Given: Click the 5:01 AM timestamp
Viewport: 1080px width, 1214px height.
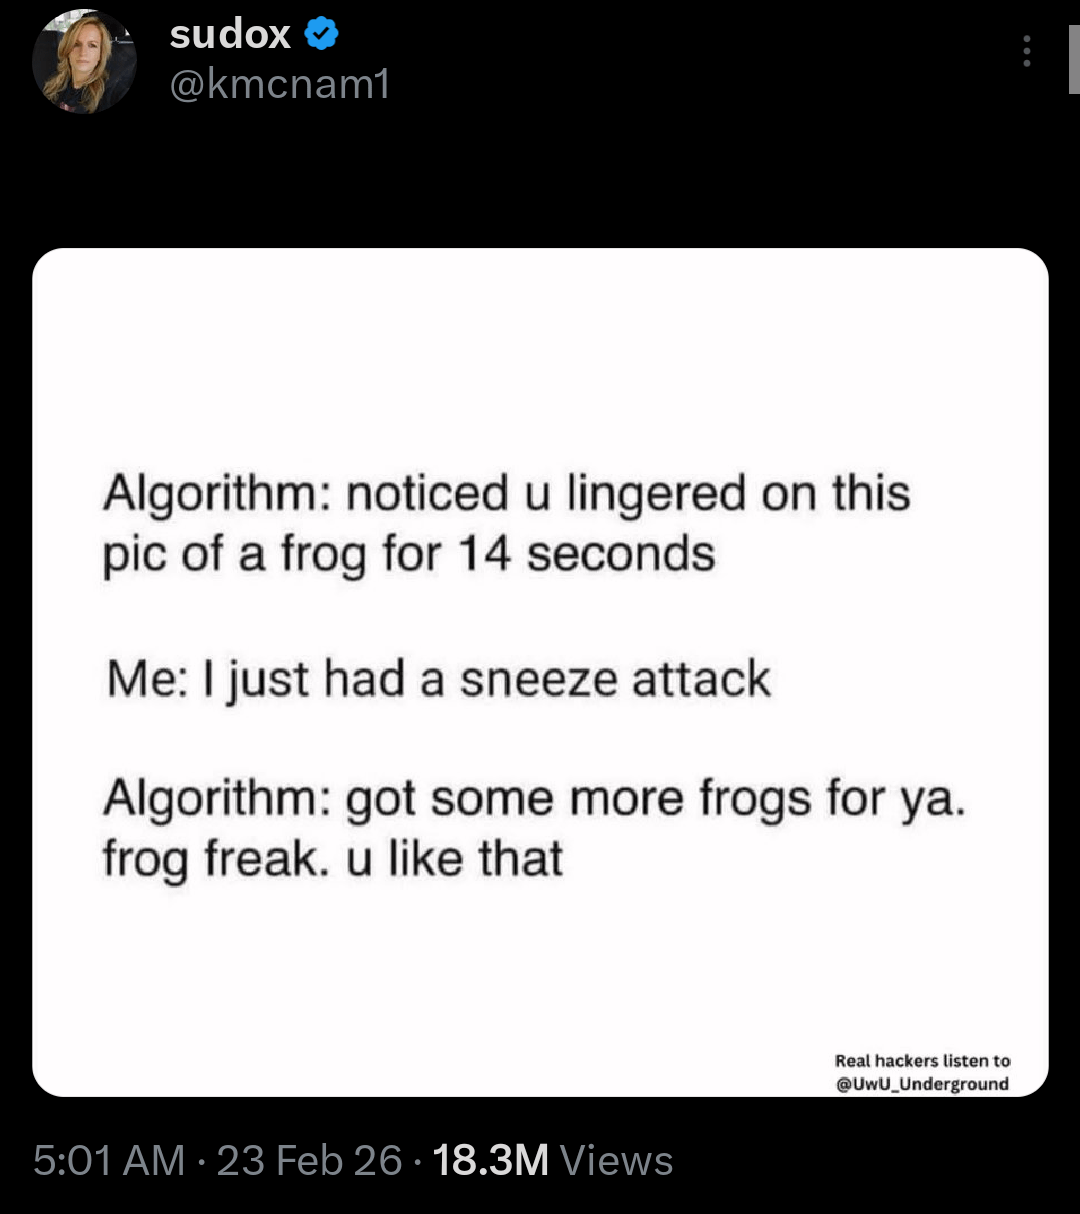Looking at the screenshot, I should click(109, 1161).
